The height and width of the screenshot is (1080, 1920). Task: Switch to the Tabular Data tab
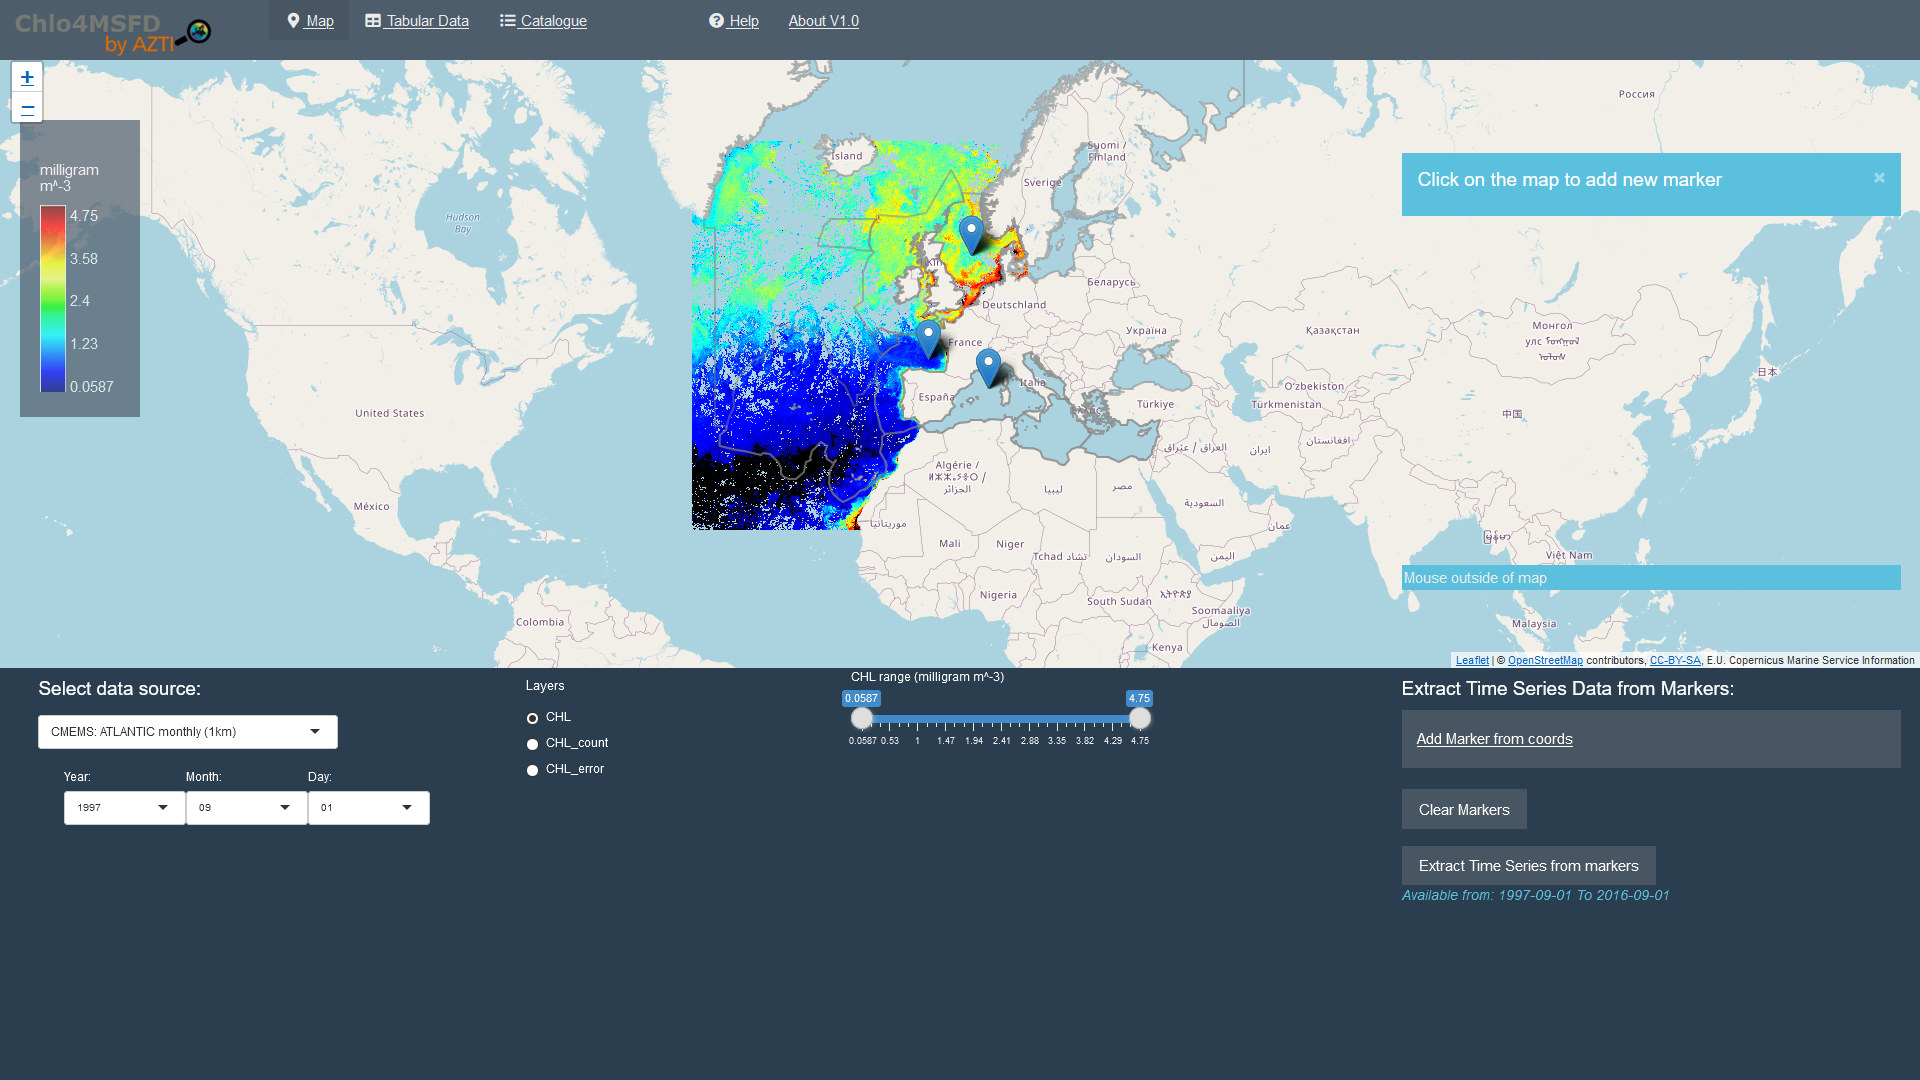(x=417, y=21)
